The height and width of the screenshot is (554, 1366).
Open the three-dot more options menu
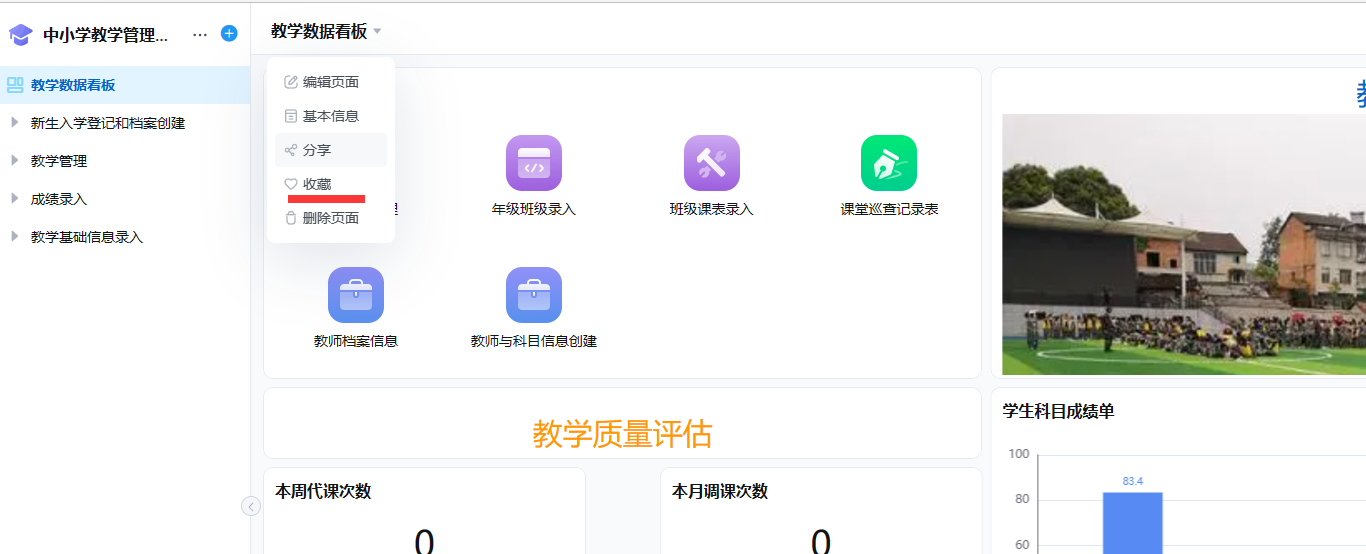(x=200, y=34)
